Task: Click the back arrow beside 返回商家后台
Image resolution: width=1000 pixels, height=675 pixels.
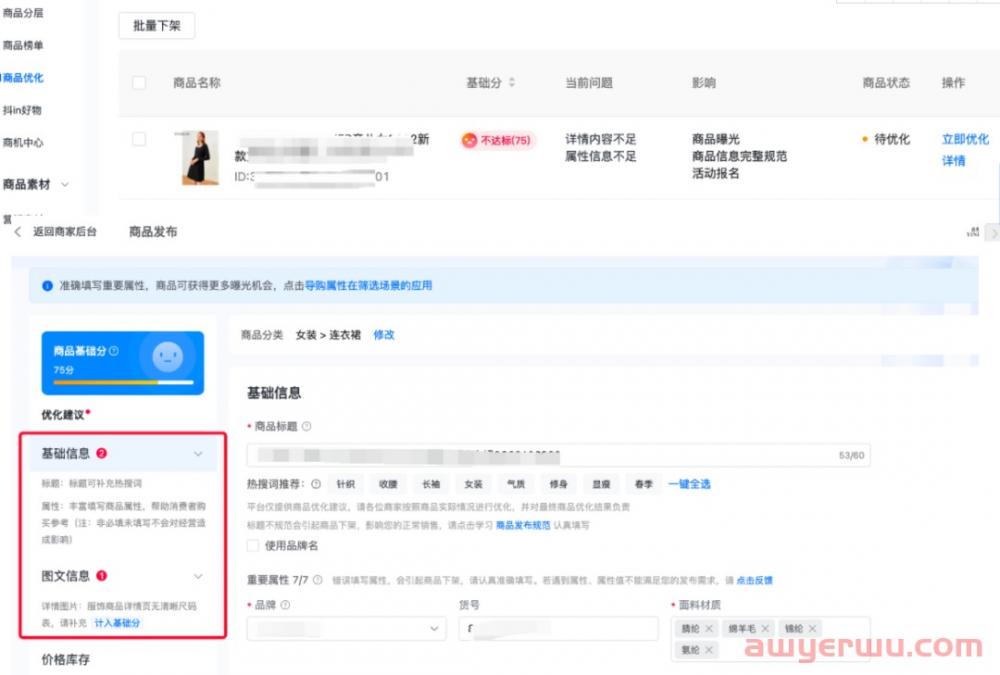Action: pyautogui.click(x=17, y=232)
